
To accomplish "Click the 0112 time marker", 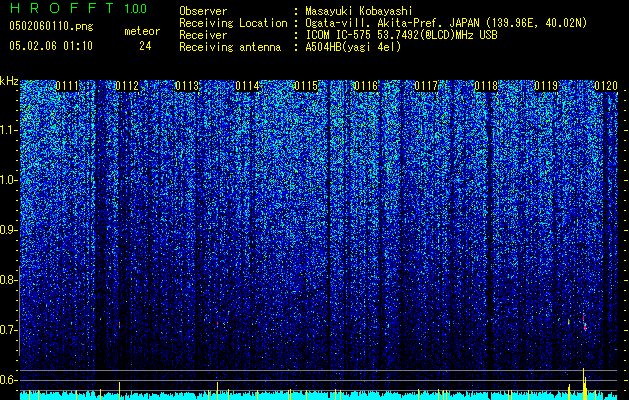I will pos(127,86).
